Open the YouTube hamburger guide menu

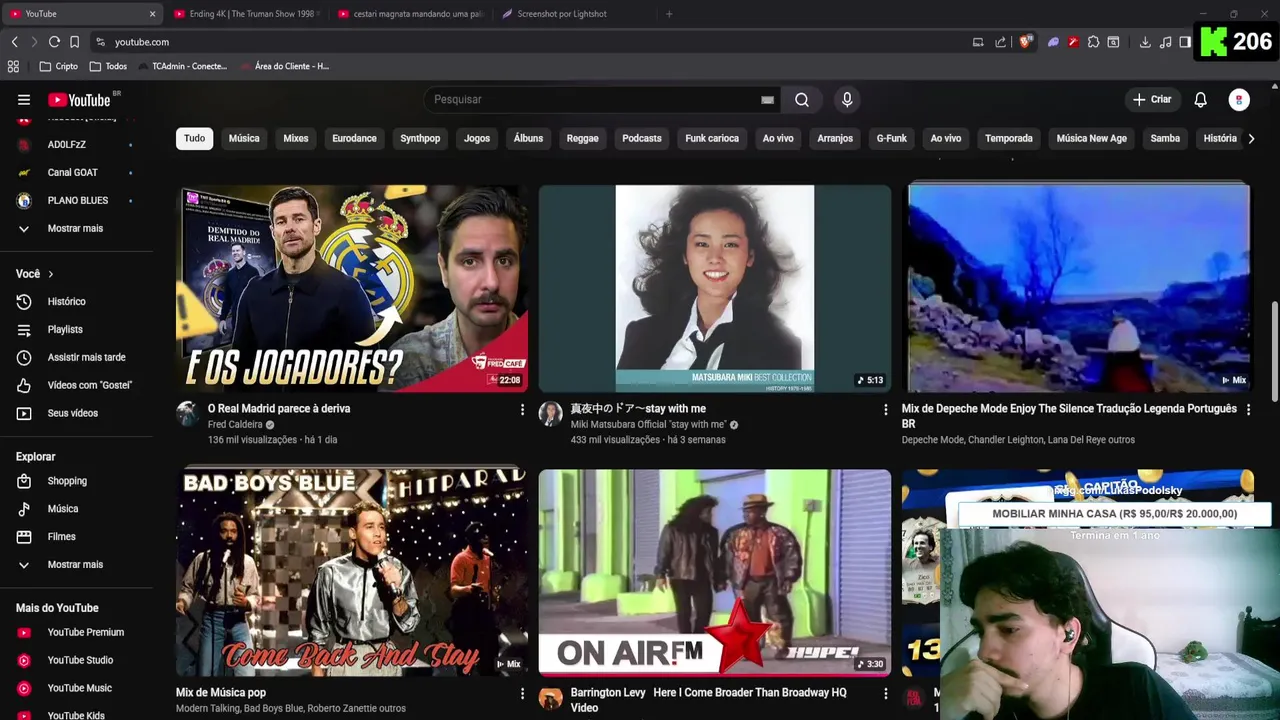24,100
